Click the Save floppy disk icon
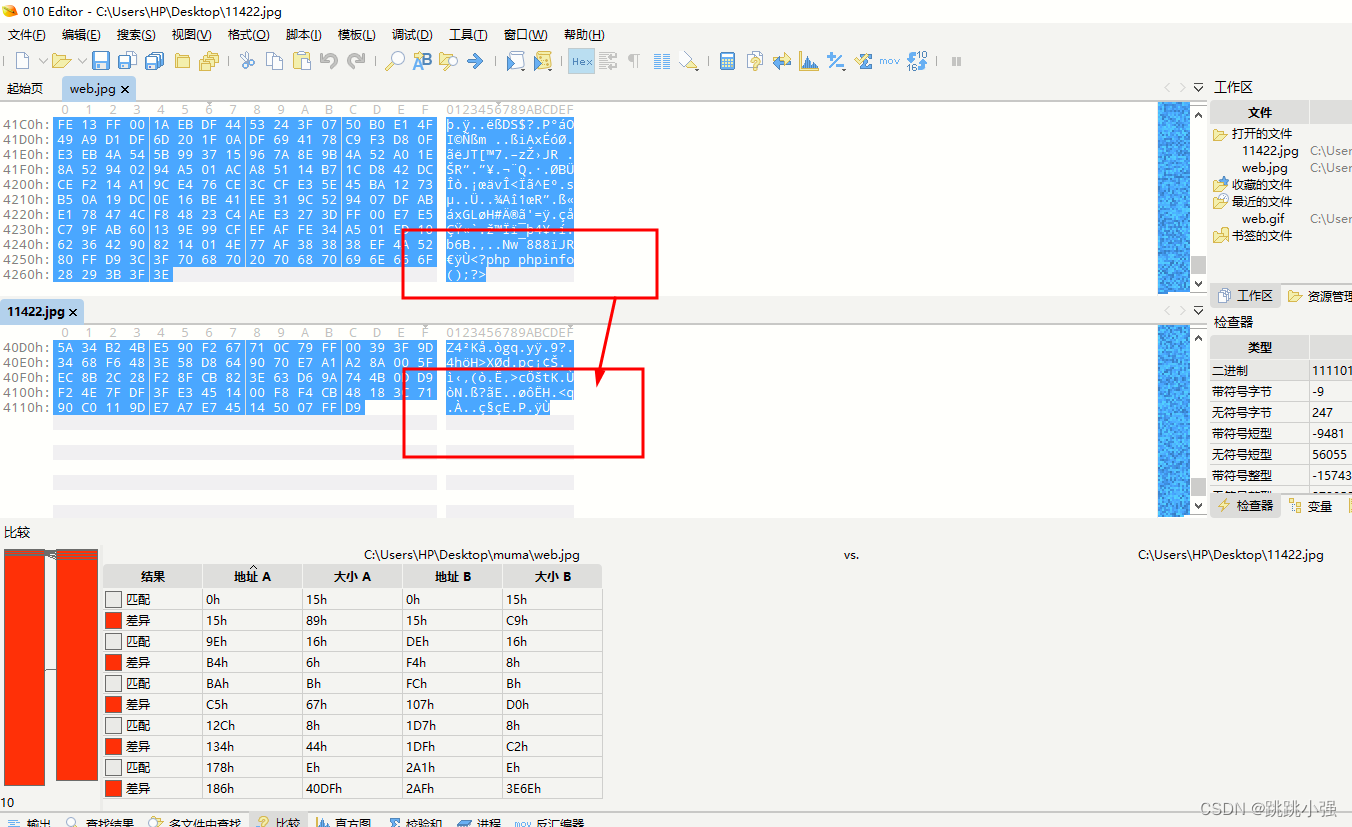This screenshot has height=827, width=1352. (x=101, y=61)
